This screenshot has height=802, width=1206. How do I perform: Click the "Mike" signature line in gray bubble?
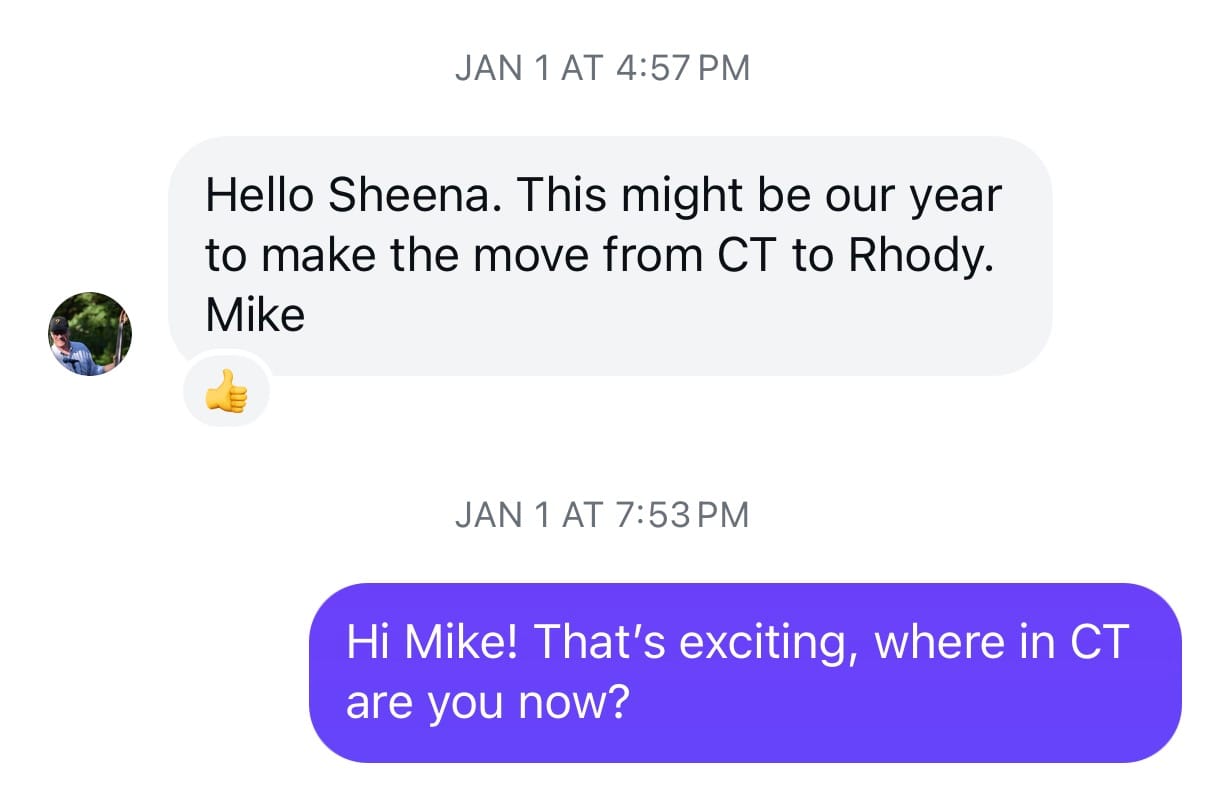coord(255,316)
